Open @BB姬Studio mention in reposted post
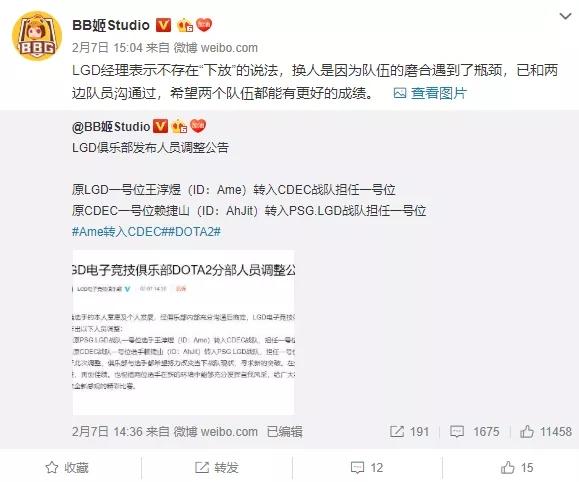 111,127
